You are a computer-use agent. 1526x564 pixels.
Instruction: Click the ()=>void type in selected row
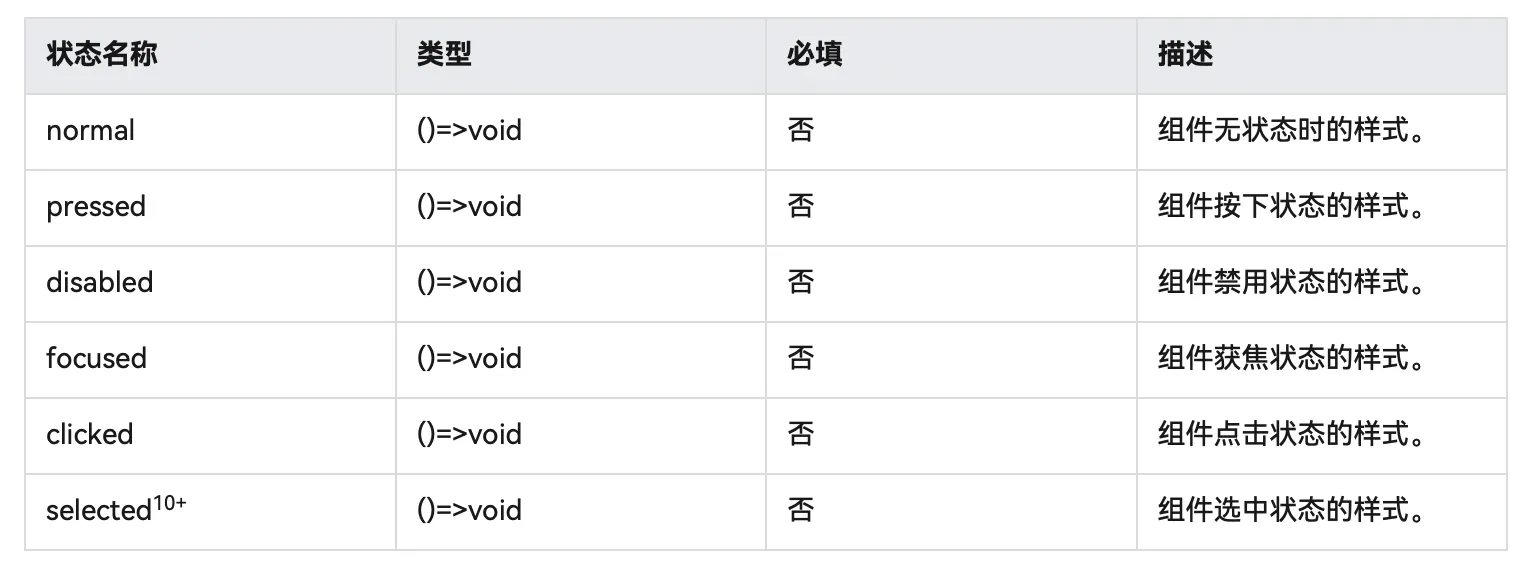469,510
